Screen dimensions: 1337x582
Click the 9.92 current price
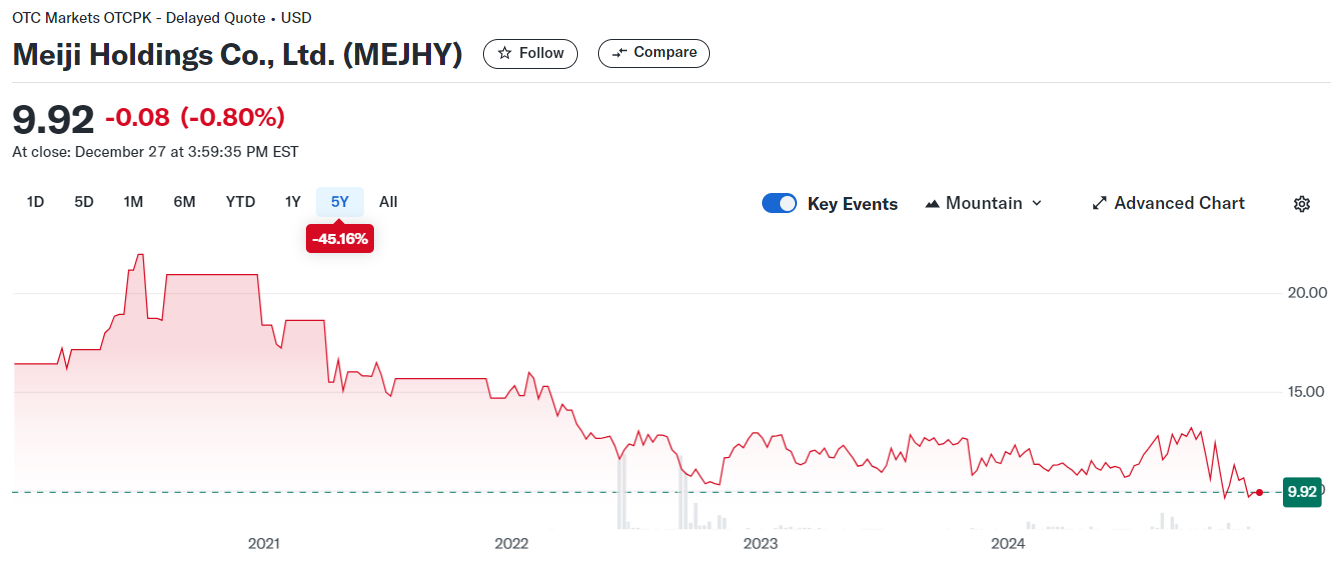pyautogui.click(x=53, y=119)
